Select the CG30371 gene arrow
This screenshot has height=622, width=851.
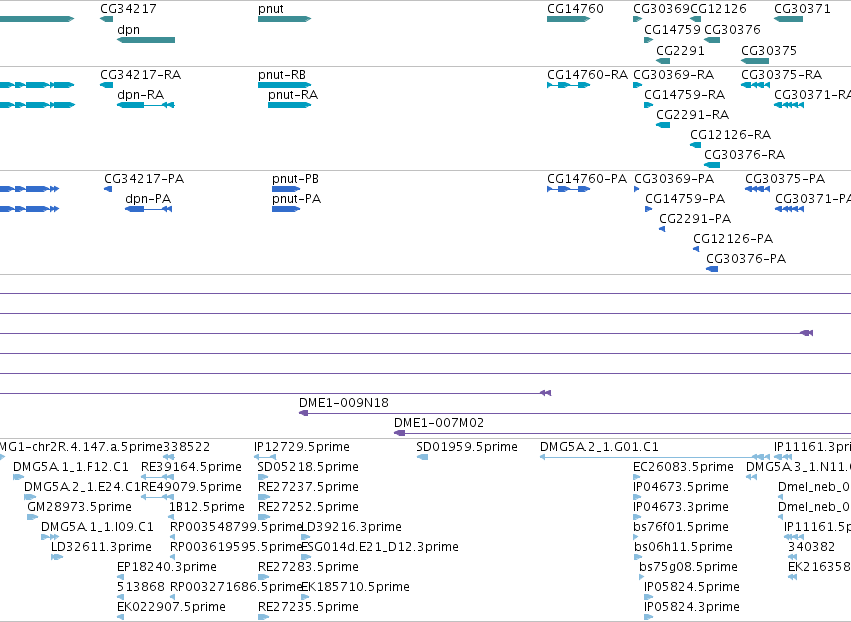tap(788, 19)
